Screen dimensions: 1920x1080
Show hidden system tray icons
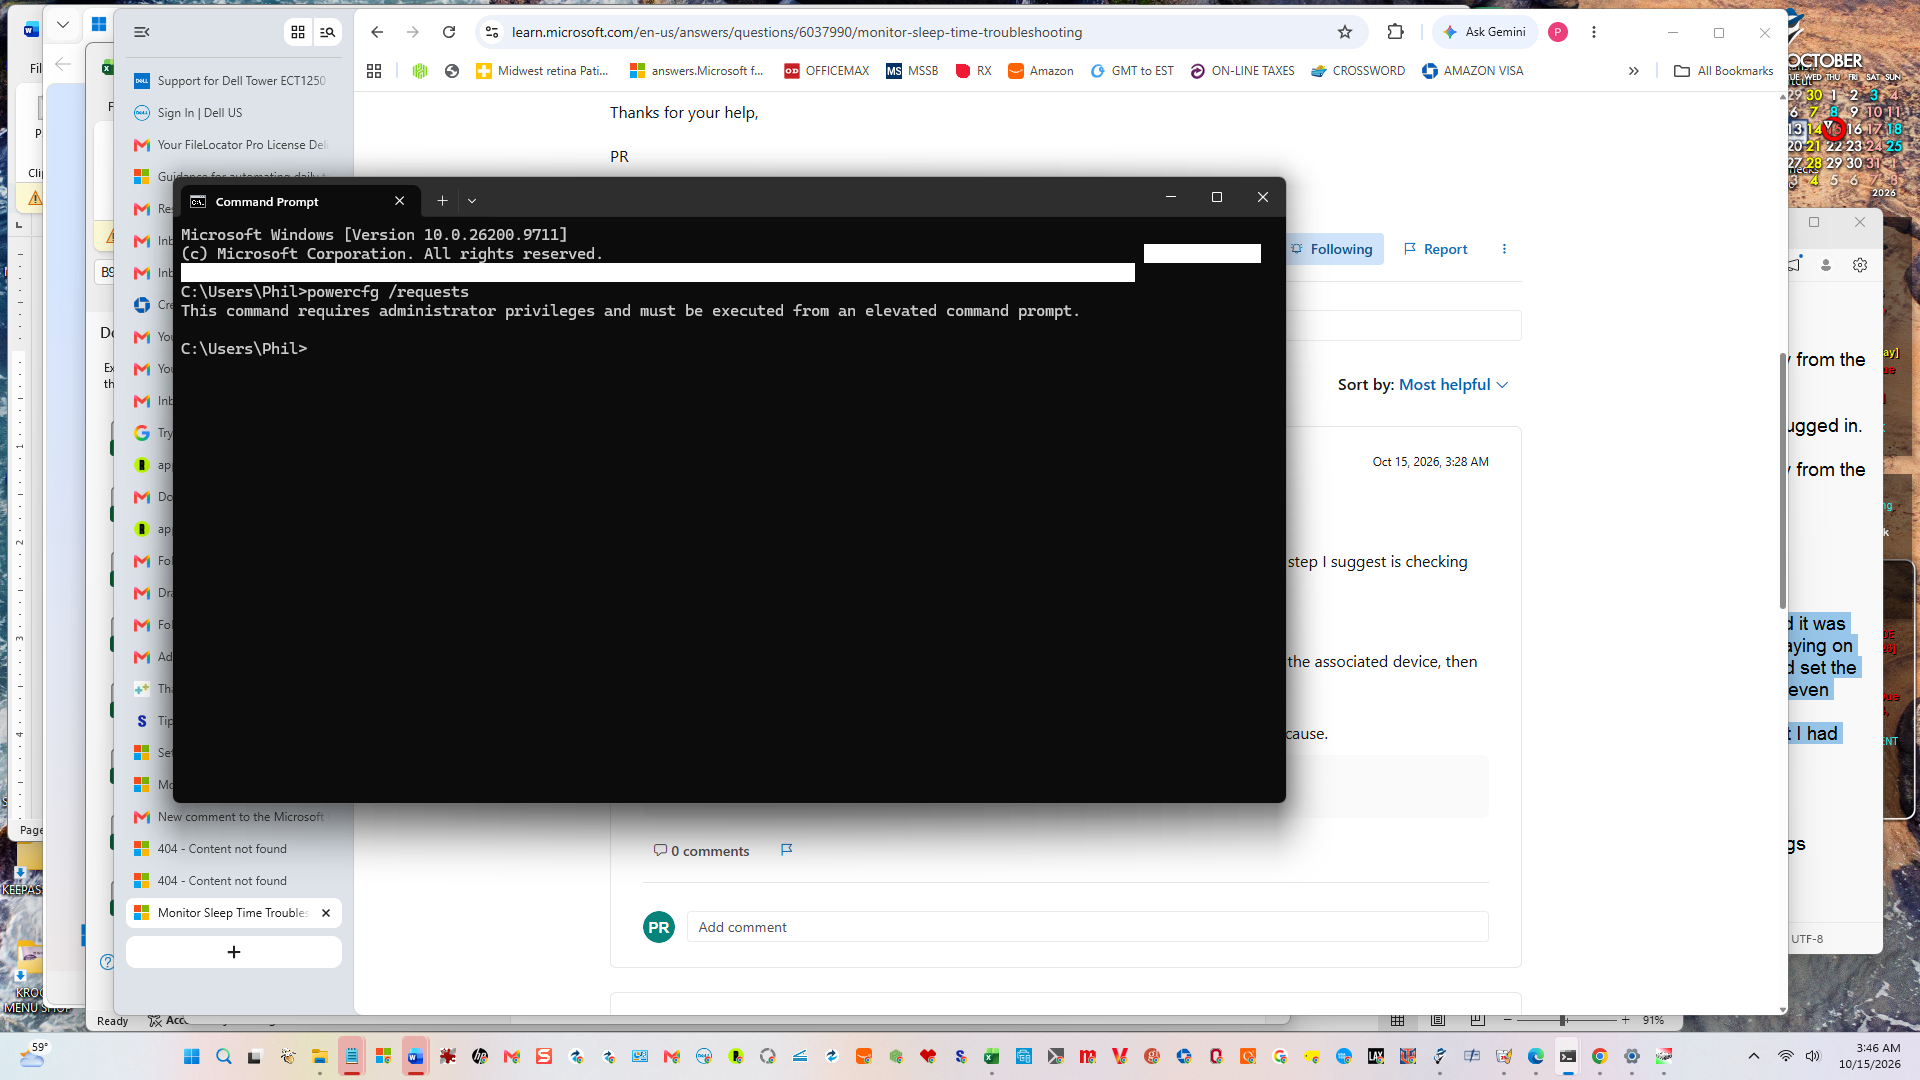point(1754,1056)
